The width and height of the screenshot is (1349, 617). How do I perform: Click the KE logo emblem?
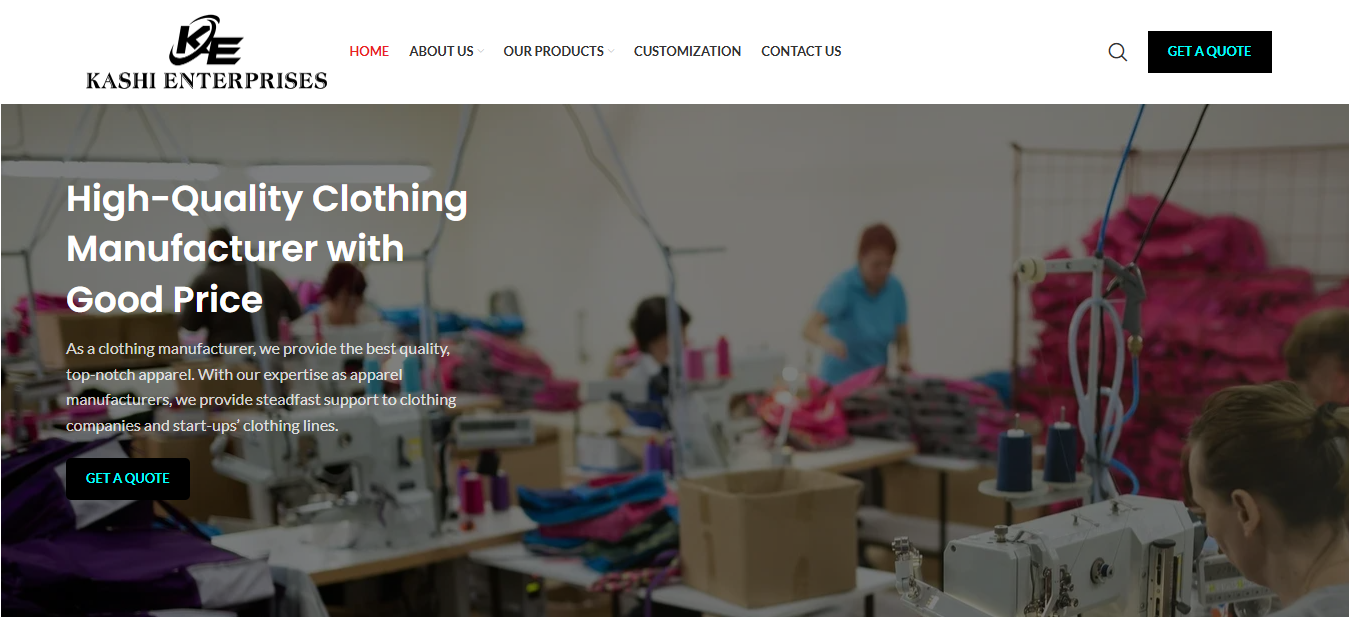tap(206, 40)
